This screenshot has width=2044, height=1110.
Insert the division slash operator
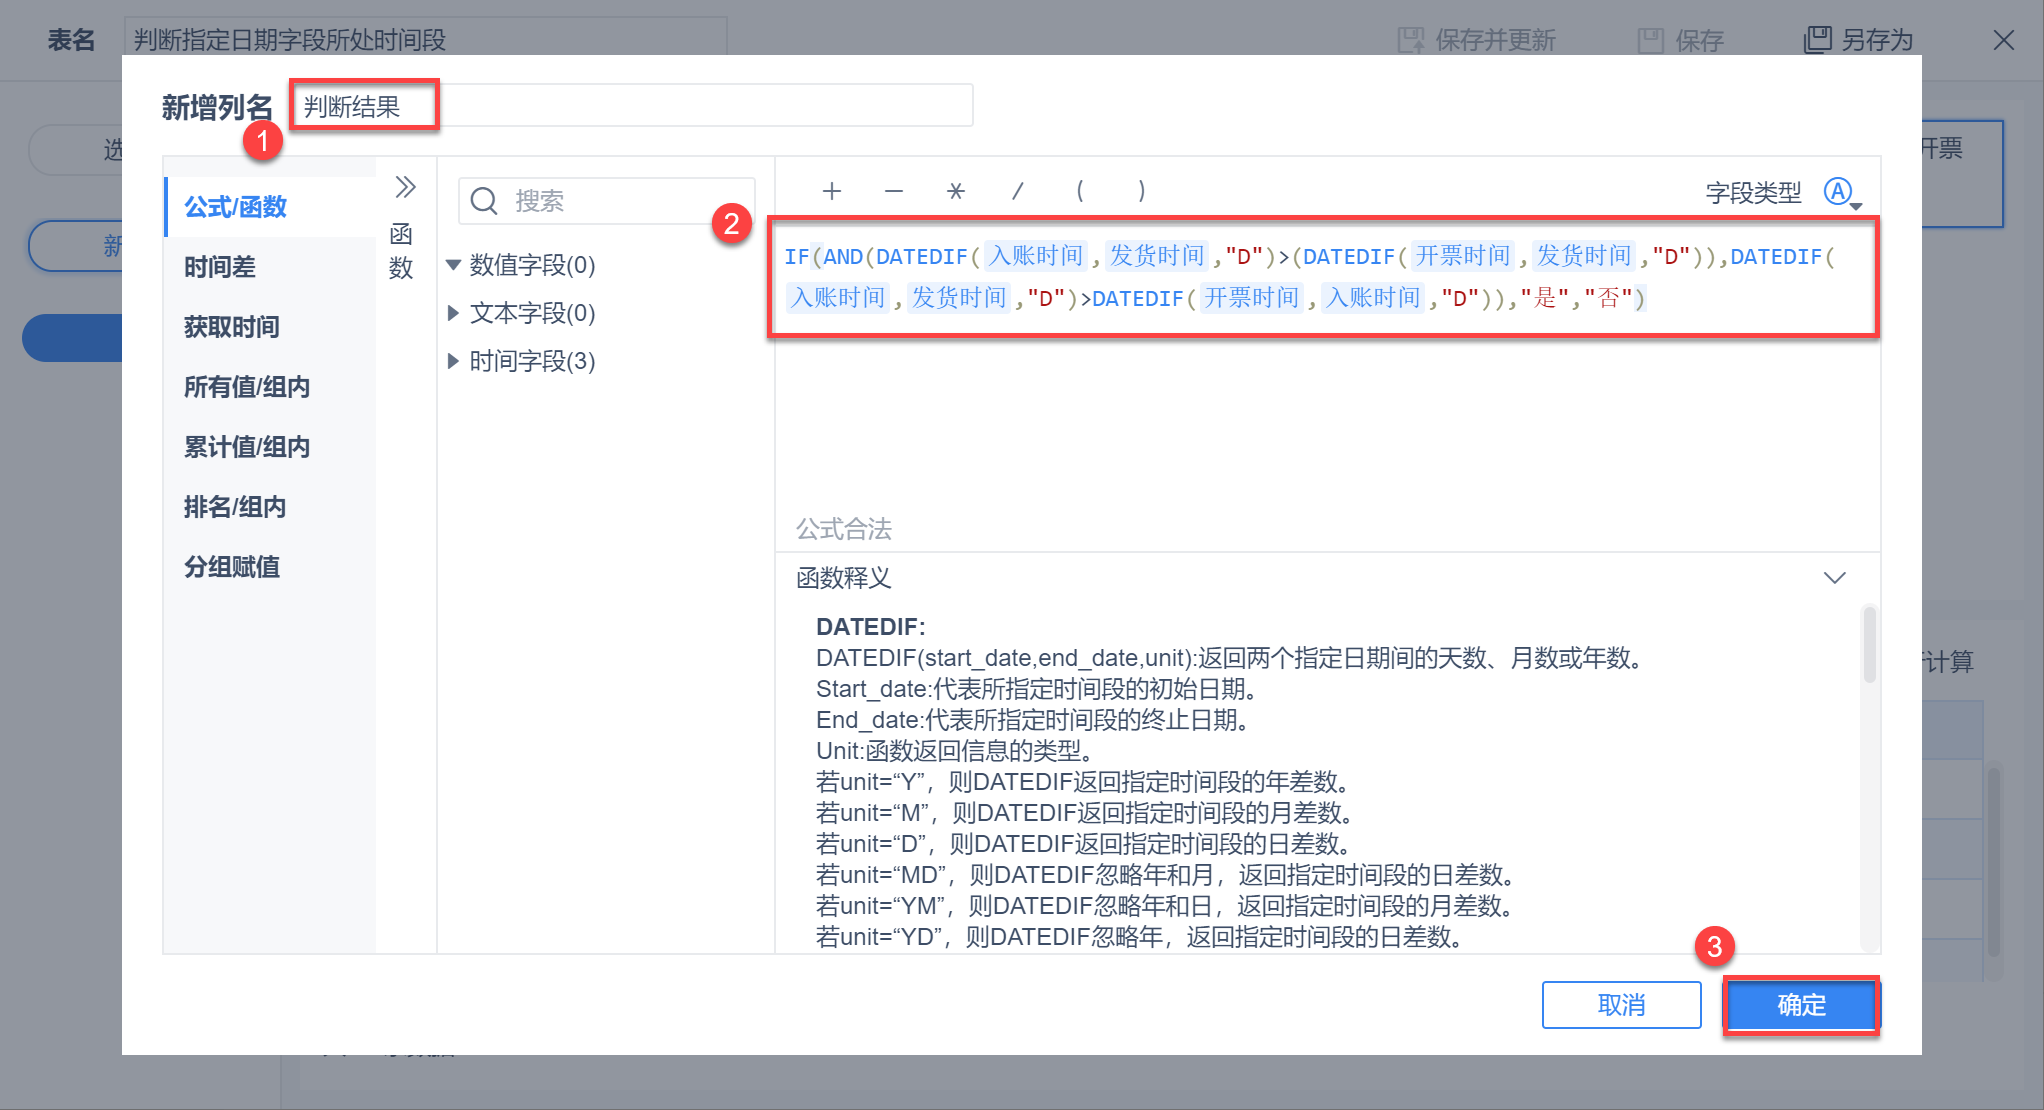click(x=1017, y=191)
